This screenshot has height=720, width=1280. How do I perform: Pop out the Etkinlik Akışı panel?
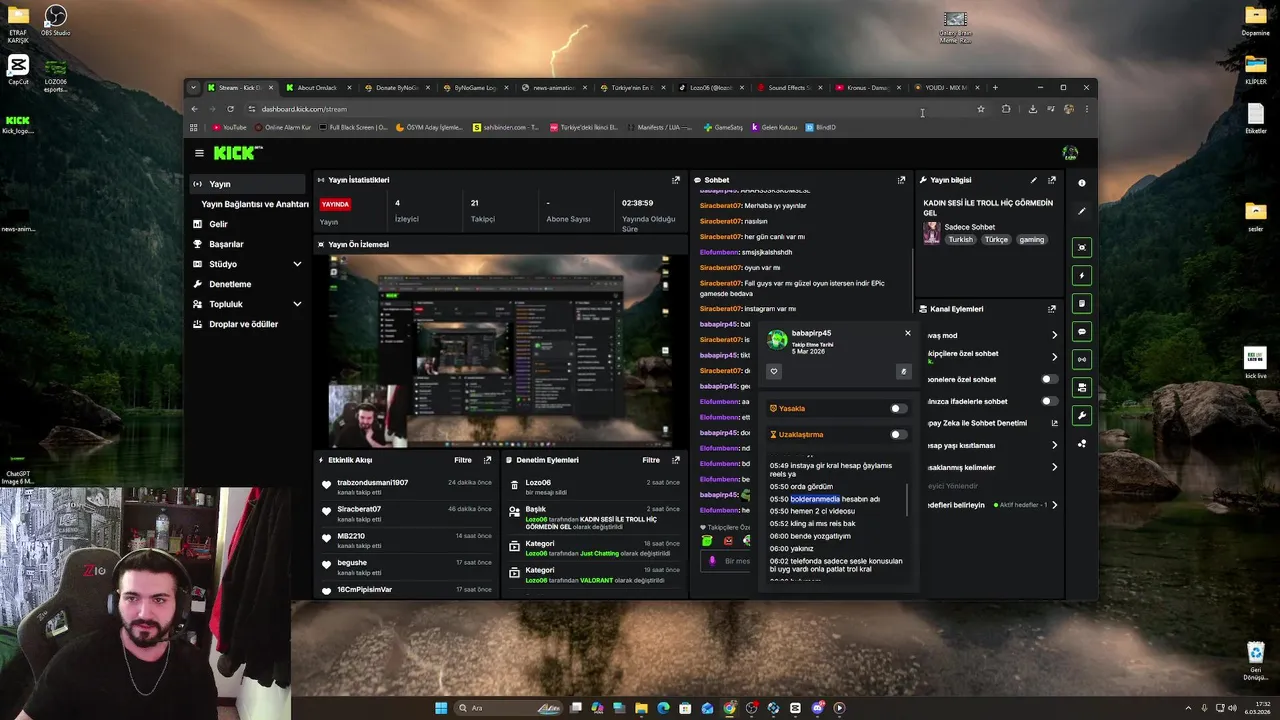coord(487,460)
